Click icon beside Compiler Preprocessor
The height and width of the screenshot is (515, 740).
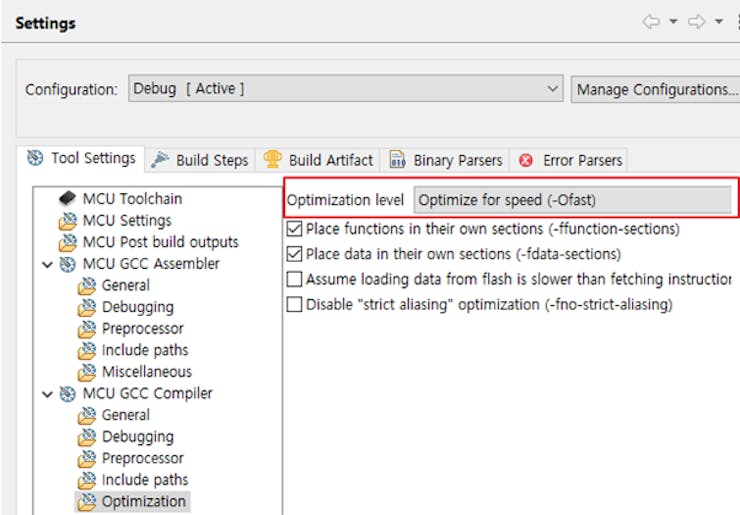pos(87,458)
